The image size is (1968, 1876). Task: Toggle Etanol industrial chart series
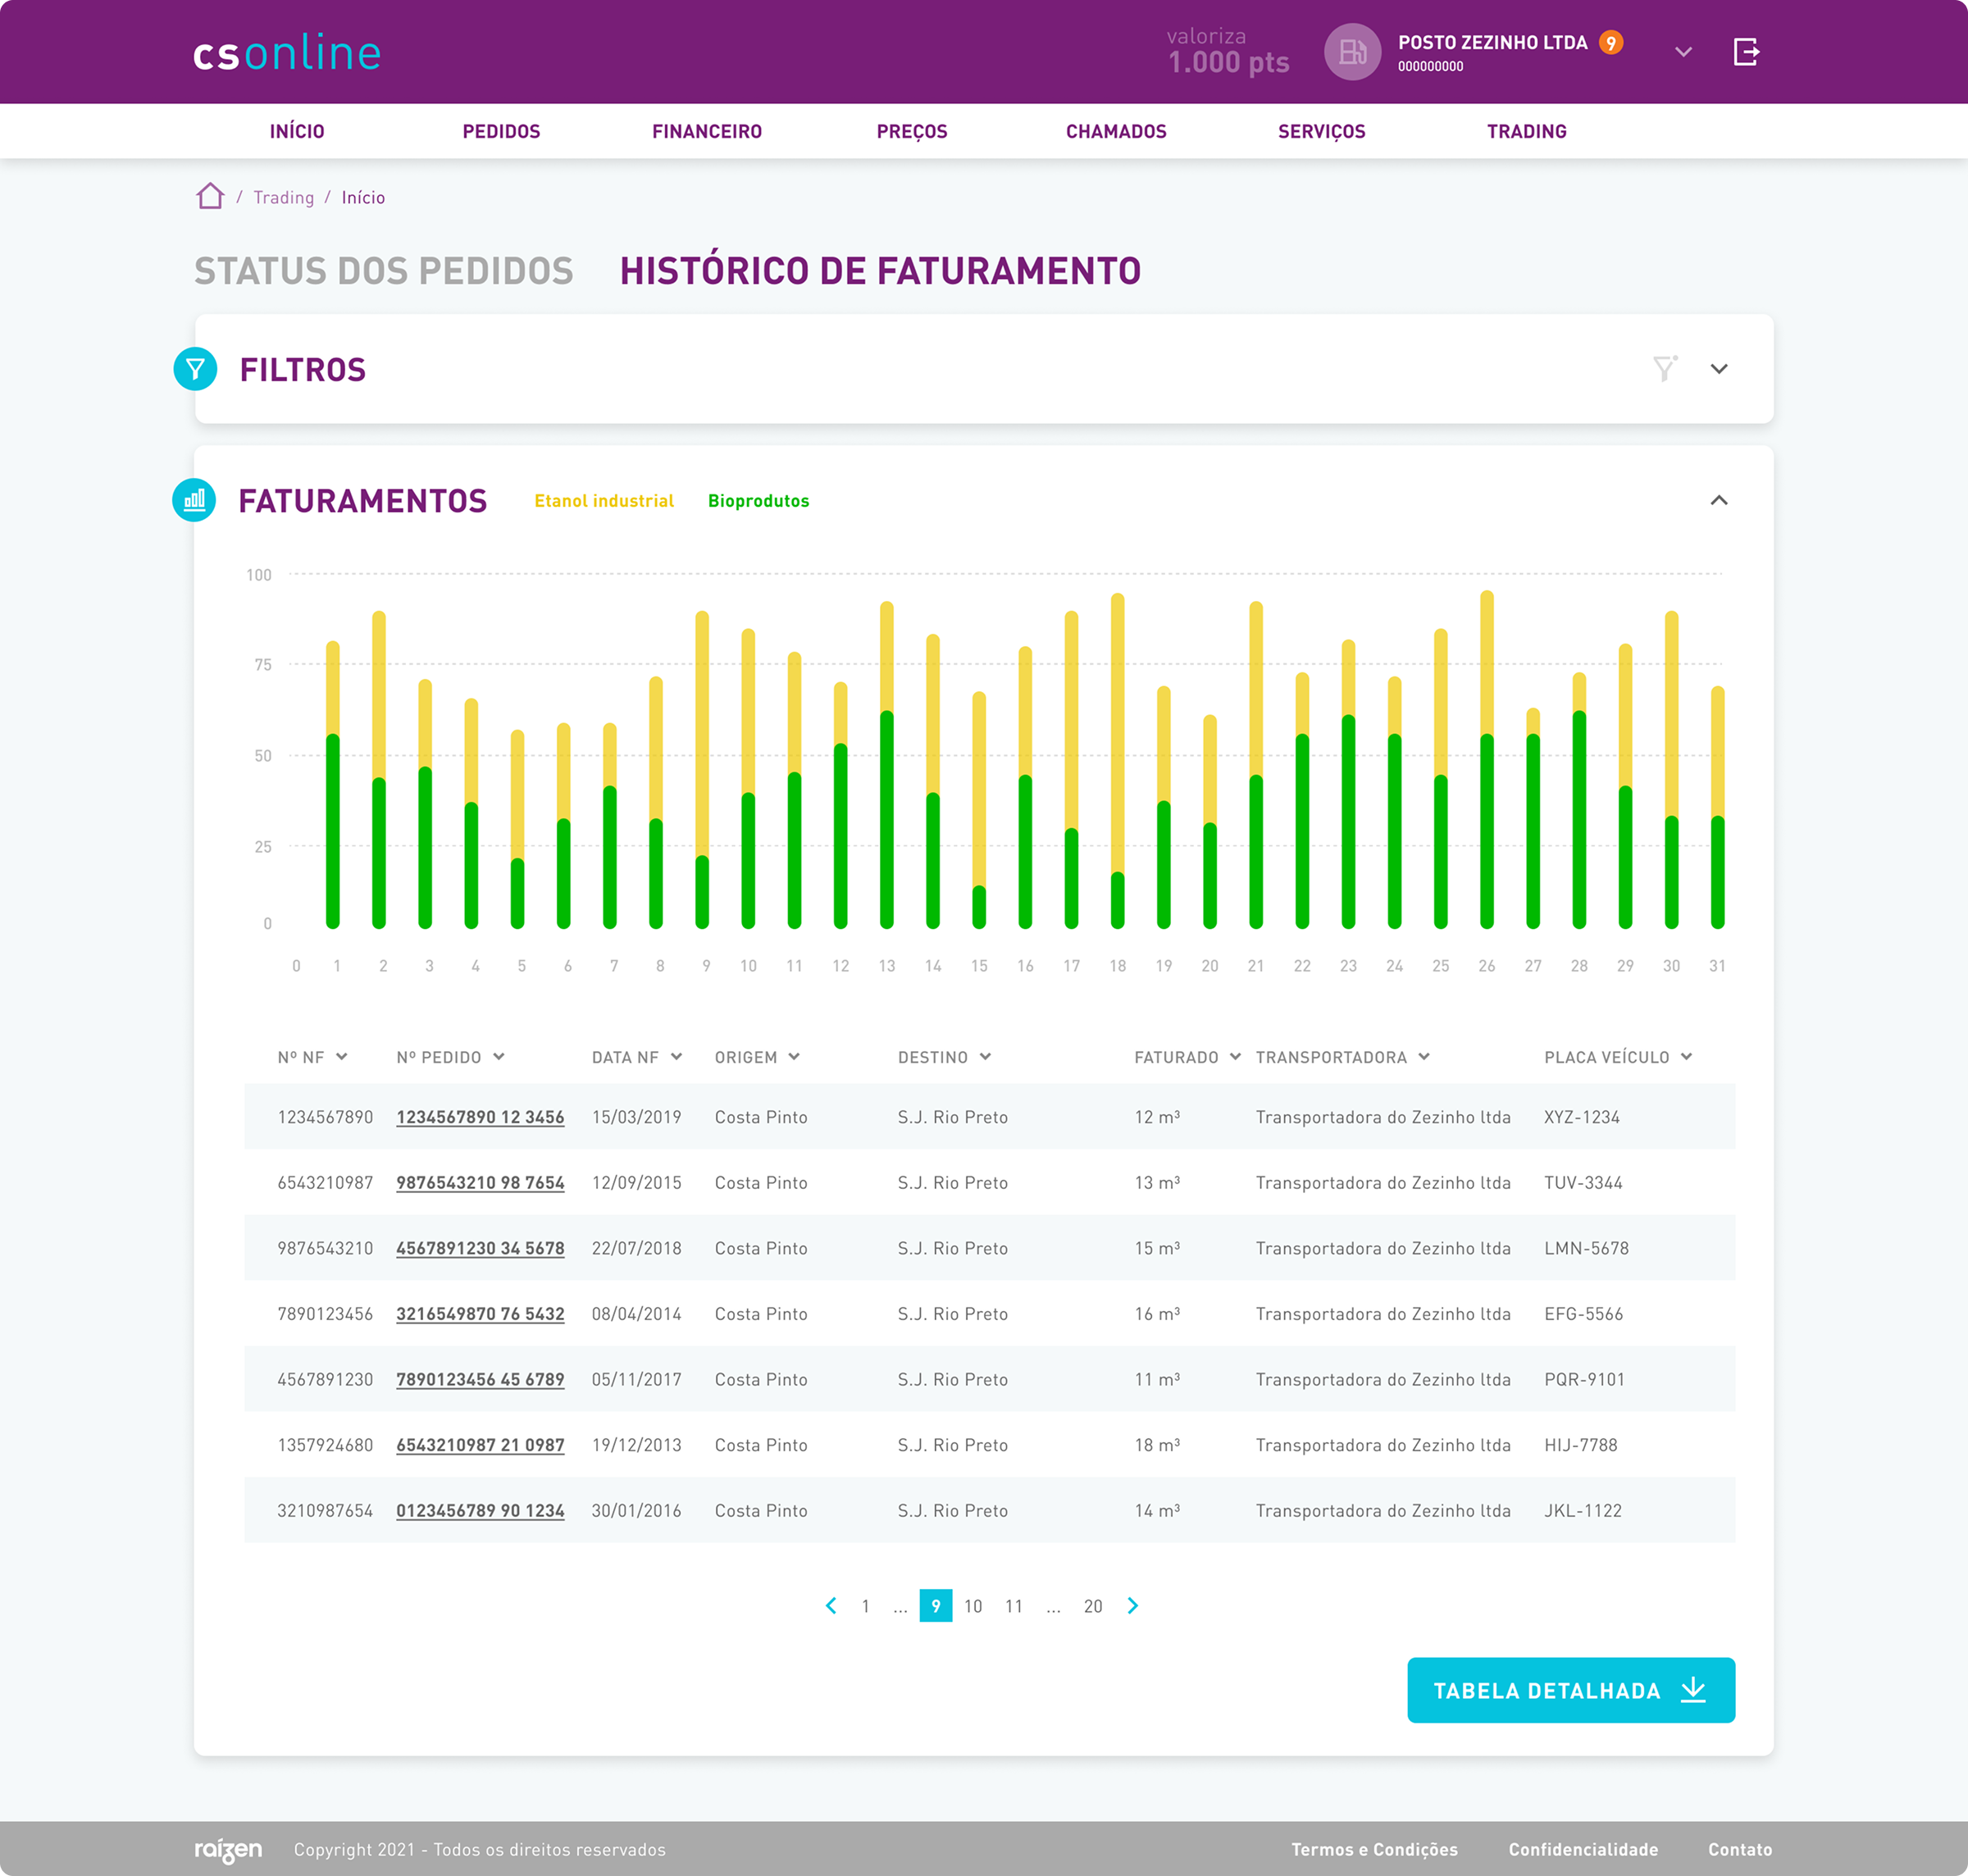(604, 501)
